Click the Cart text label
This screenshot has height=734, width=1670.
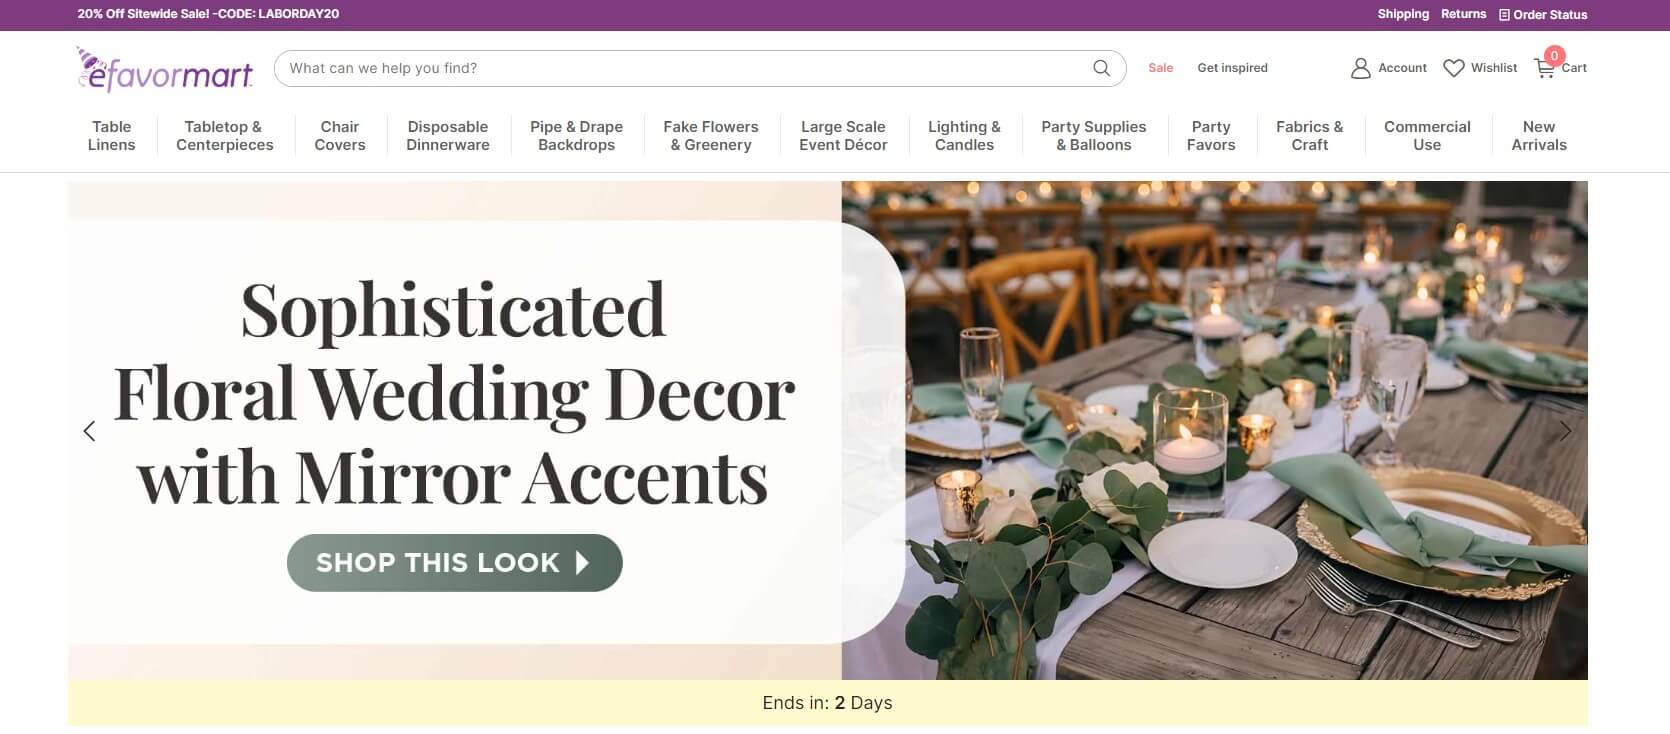tap(1574, 68)
